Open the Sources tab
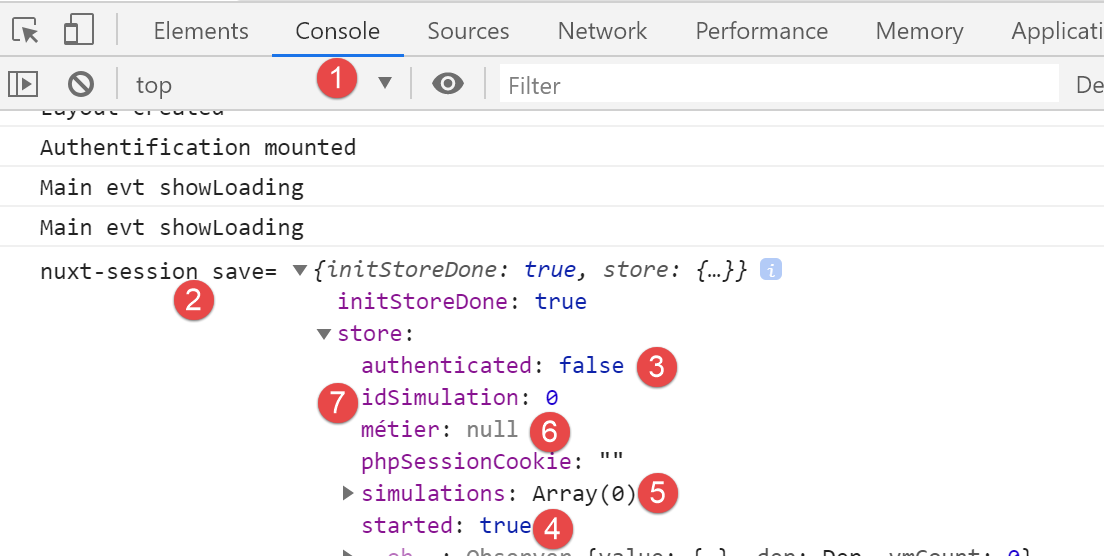The height and width of the screenshot is (556, 1104). 468,31
